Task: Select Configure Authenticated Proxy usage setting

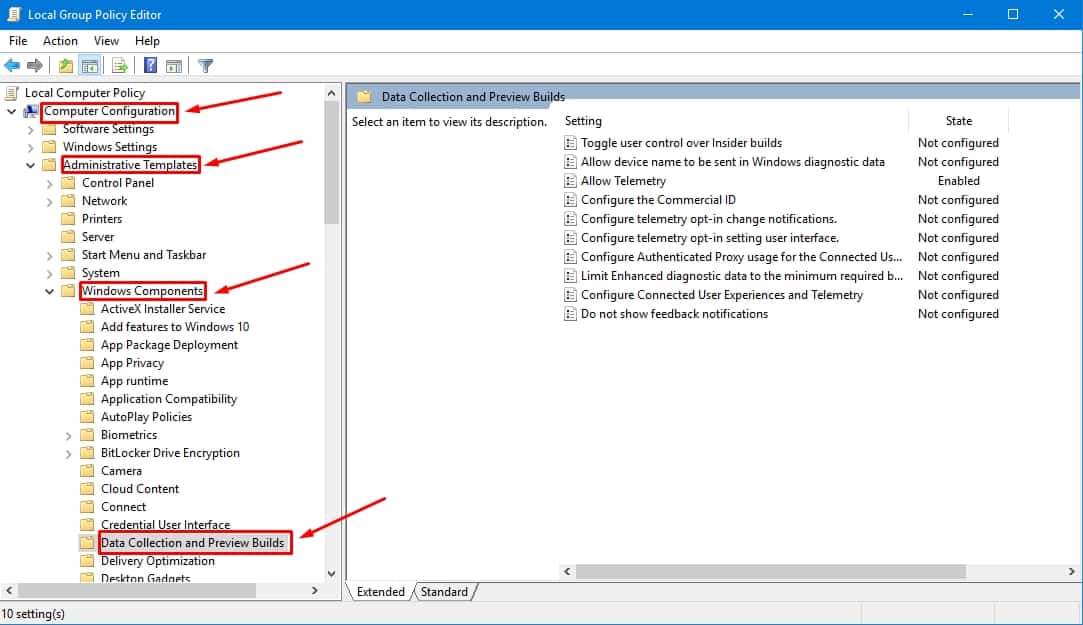Action: 741,257
